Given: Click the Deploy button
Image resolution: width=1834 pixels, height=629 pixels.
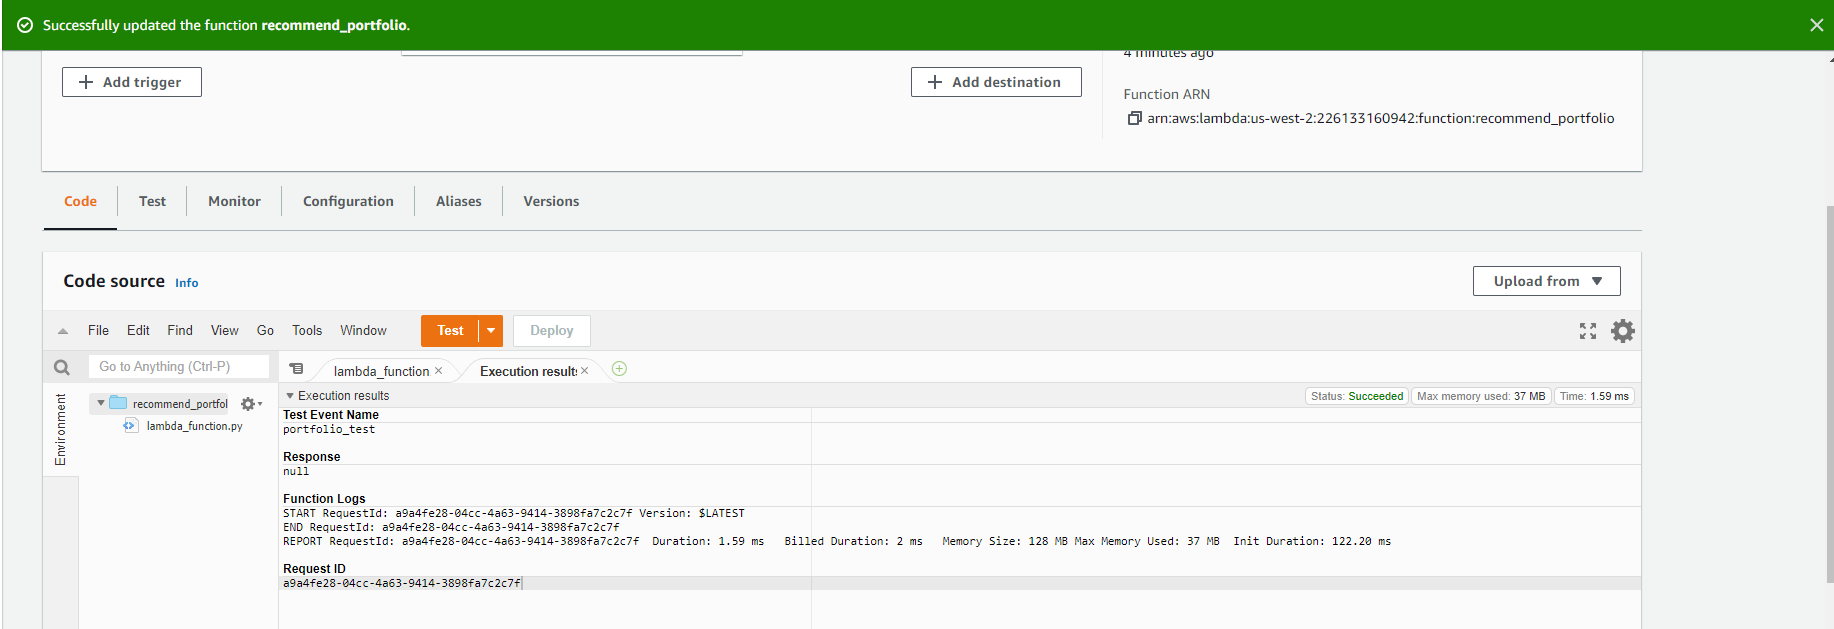Looking at the screenshot, I should click(551, 331).
